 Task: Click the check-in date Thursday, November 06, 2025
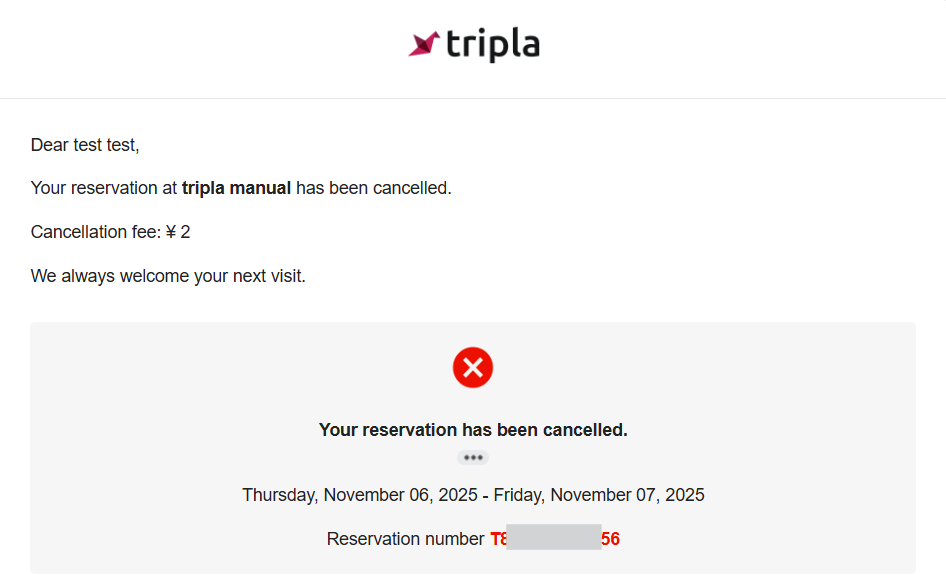[360, 495]
